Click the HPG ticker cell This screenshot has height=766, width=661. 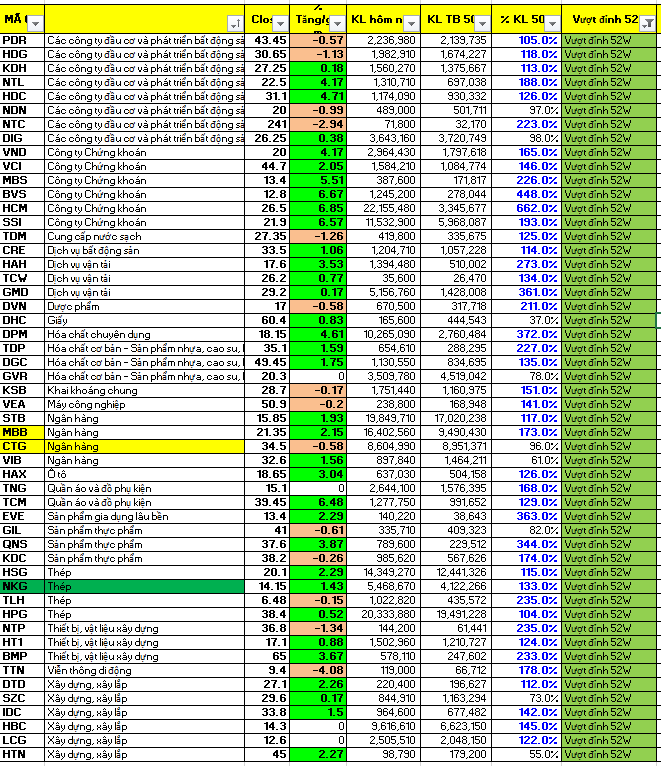point(22,613)
